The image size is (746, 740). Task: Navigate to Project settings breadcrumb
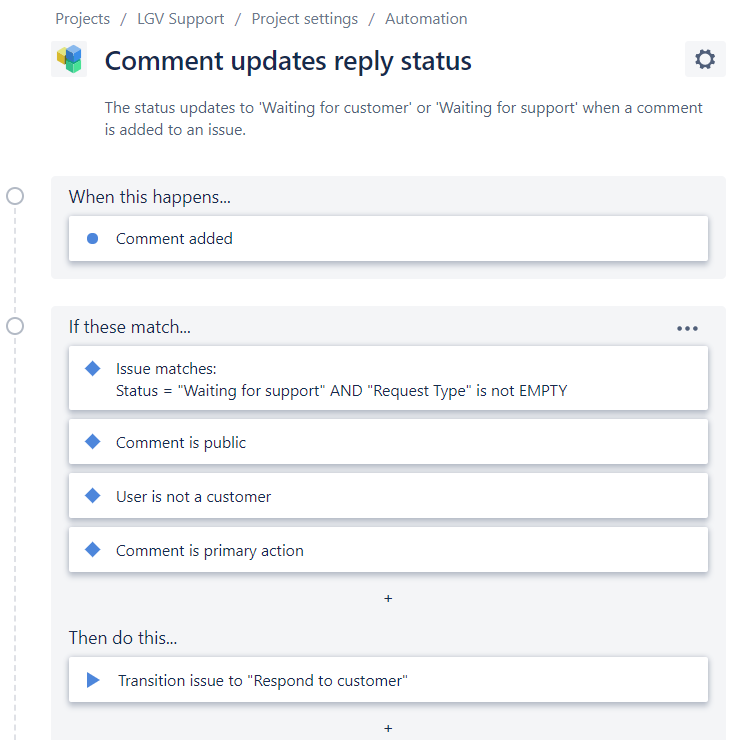(x=304, y=19)
